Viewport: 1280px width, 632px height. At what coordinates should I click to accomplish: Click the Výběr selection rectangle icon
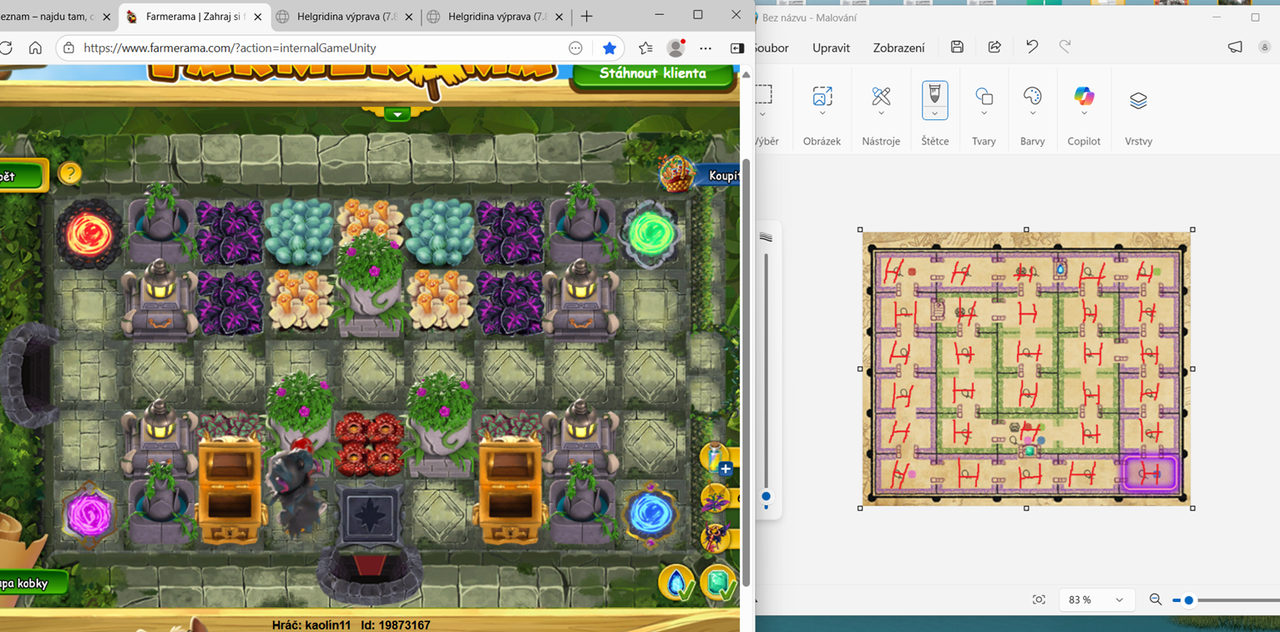point(764,95)
